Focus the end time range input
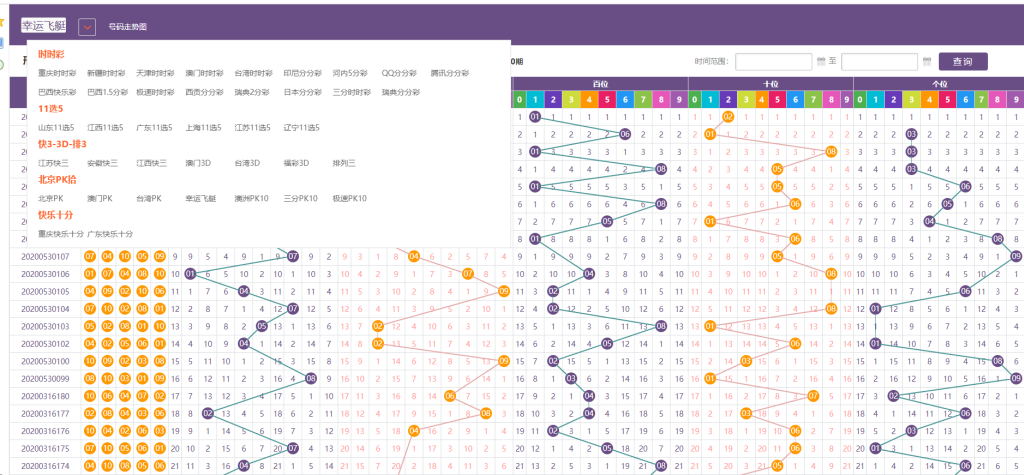Screen dimensions: 1024x475 click(x=879, y=62)
